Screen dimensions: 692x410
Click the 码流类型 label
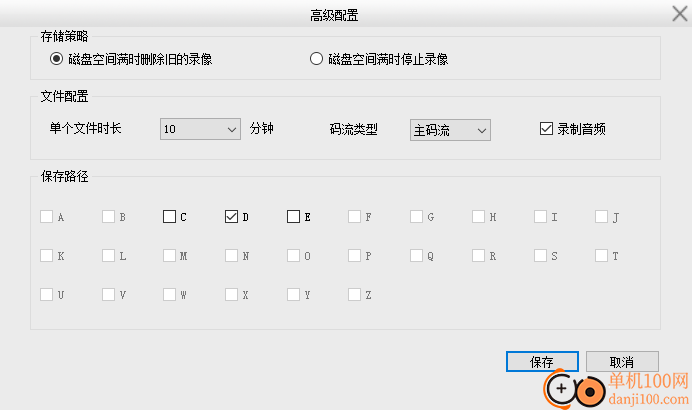(354, 129)
